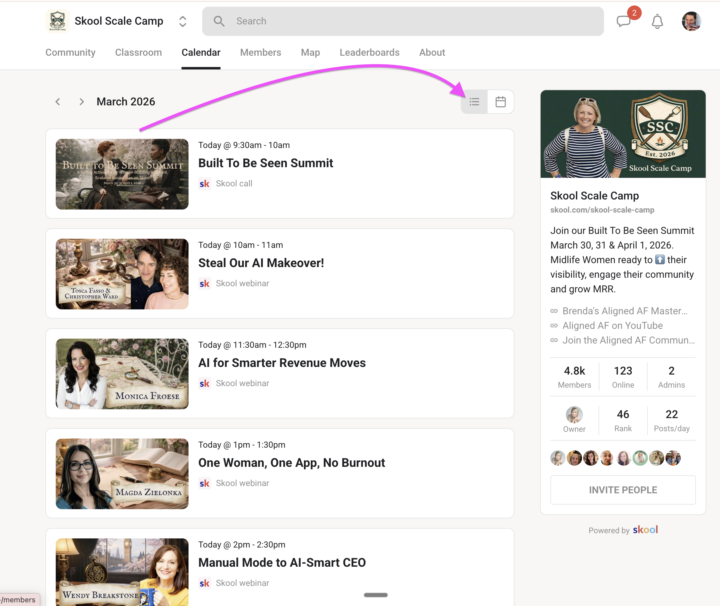
Task: Click the last member avatar in the row
Action: click(x=673, y=458)
